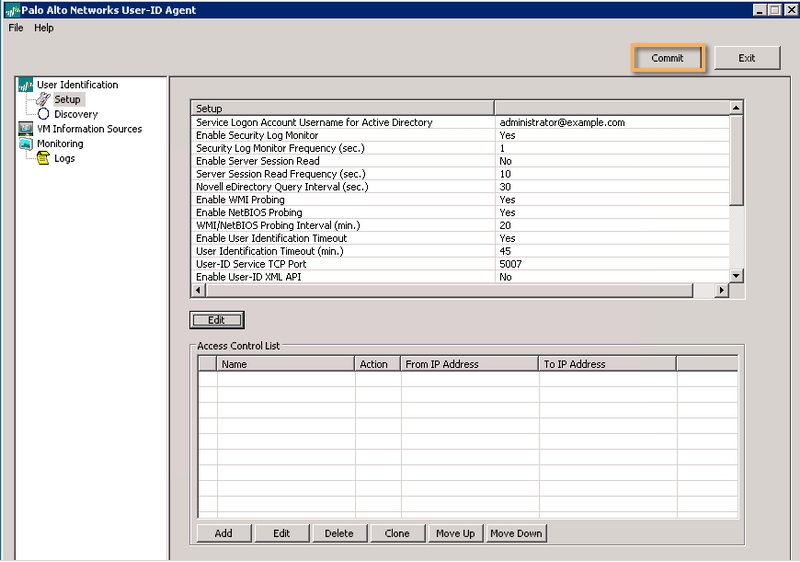800x562 pixels.
Task: Click the User Identification tree icon
Action: tap(26, 85)
